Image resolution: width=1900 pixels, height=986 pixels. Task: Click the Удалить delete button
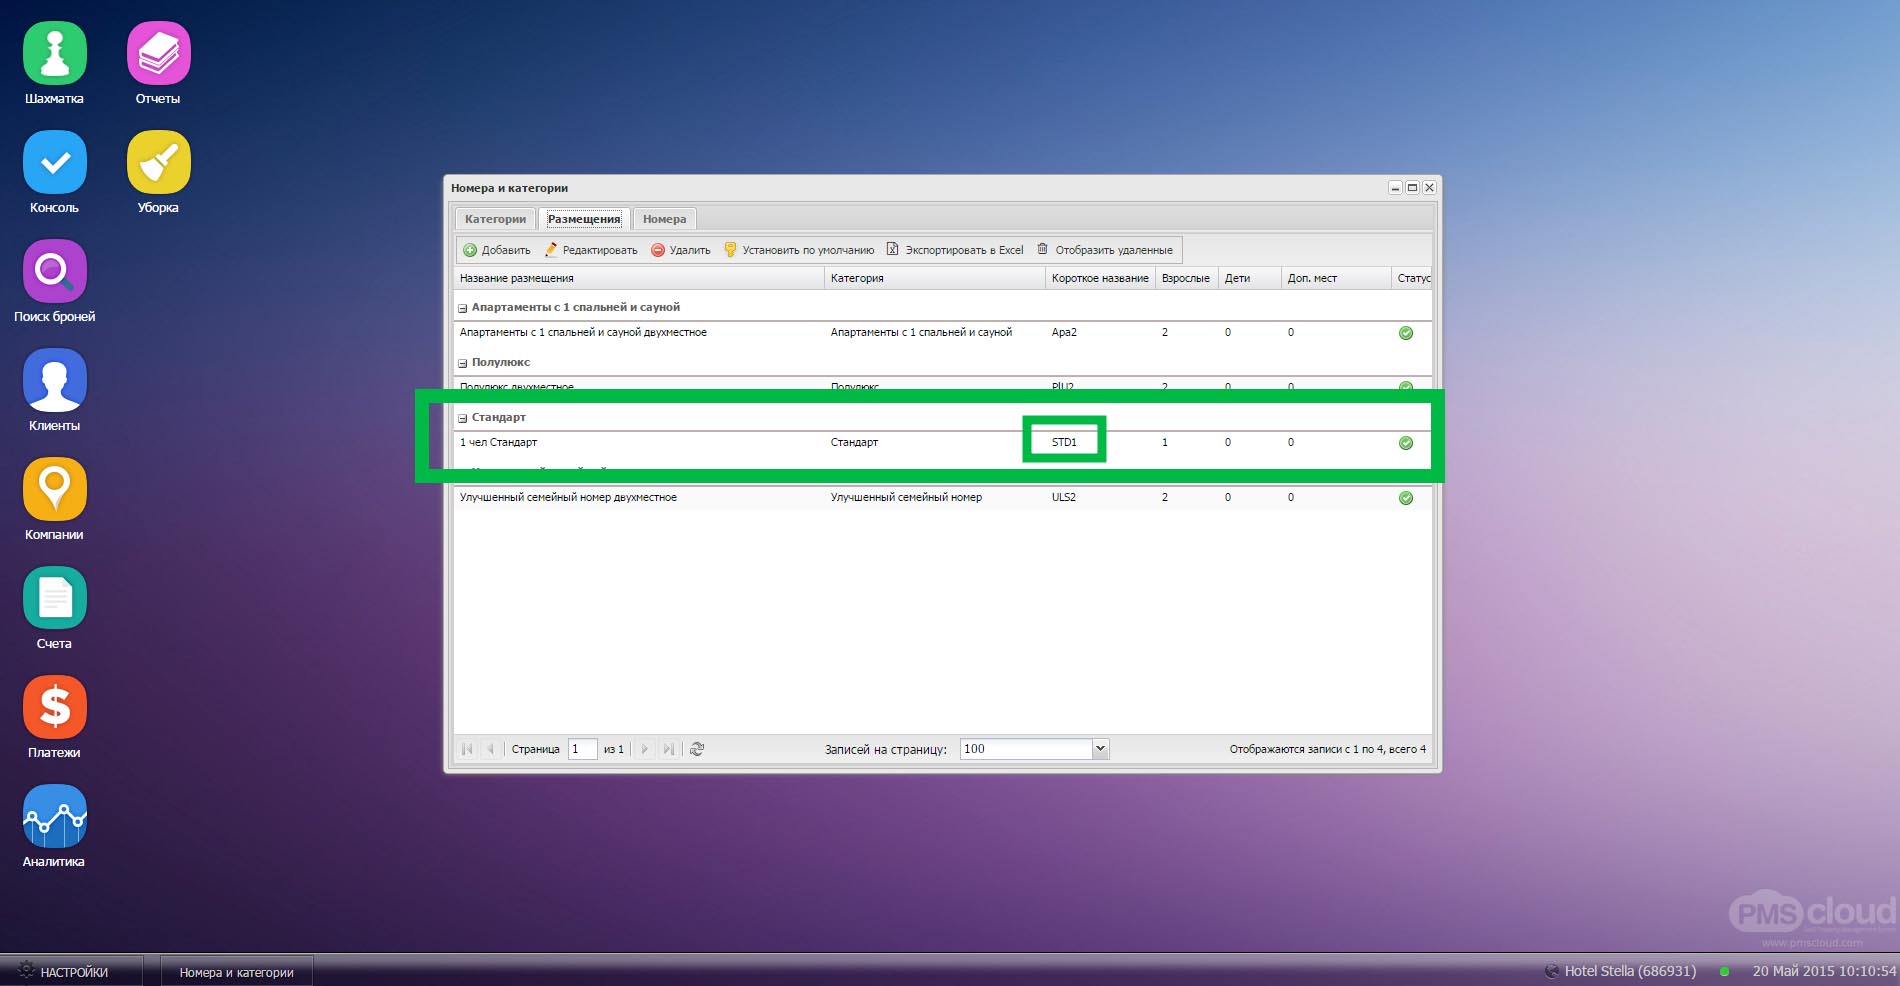(681, 250)
